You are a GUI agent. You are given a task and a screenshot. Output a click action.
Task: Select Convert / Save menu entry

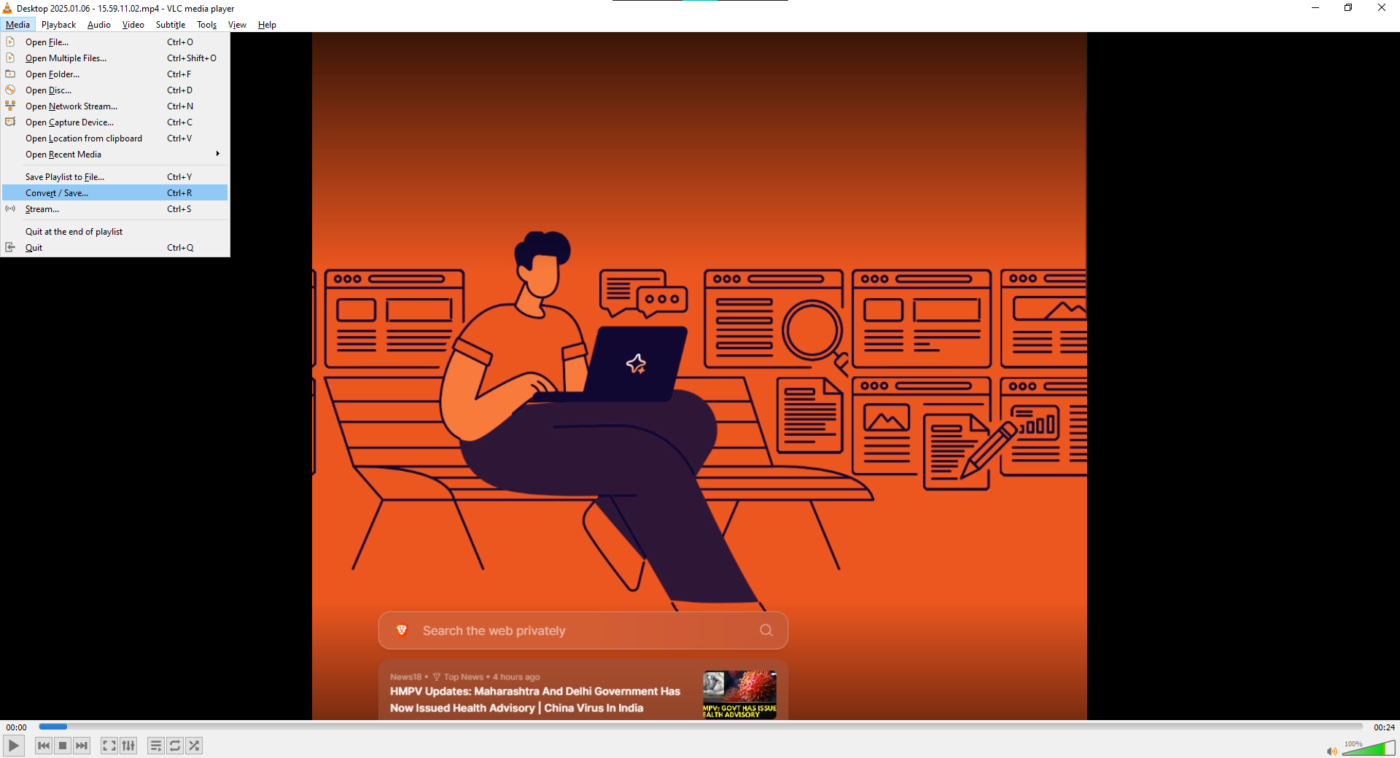pos(114,193)
